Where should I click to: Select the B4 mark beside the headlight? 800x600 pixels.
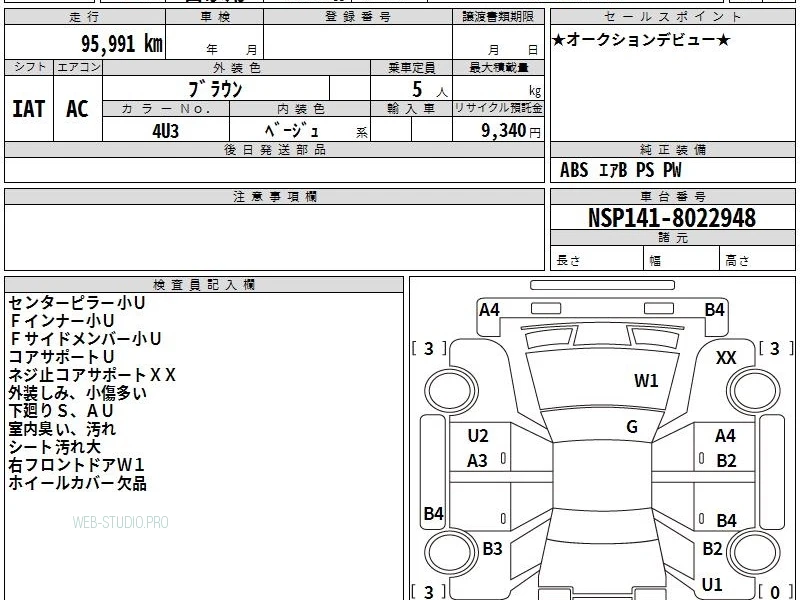tap(714, 310)
